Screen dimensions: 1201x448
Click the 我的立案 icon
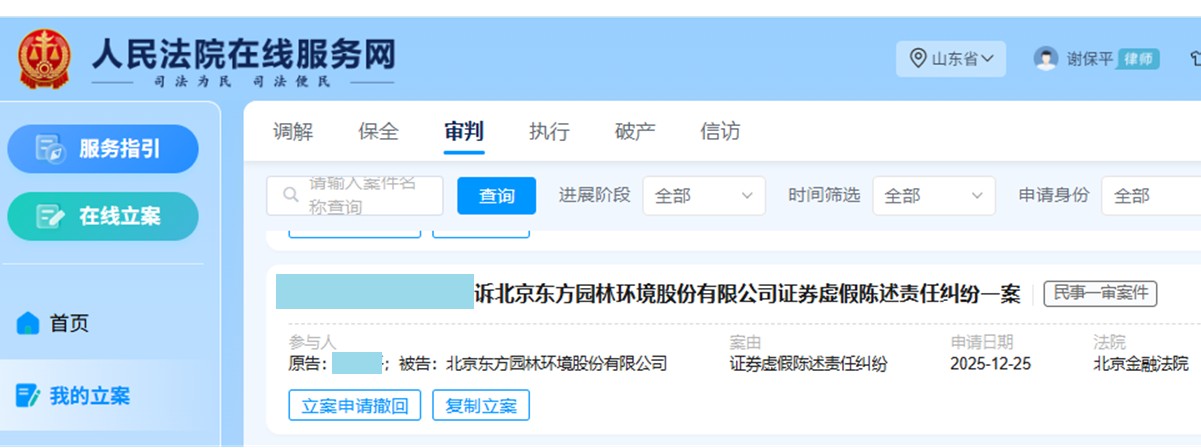(x=28, y=396)
